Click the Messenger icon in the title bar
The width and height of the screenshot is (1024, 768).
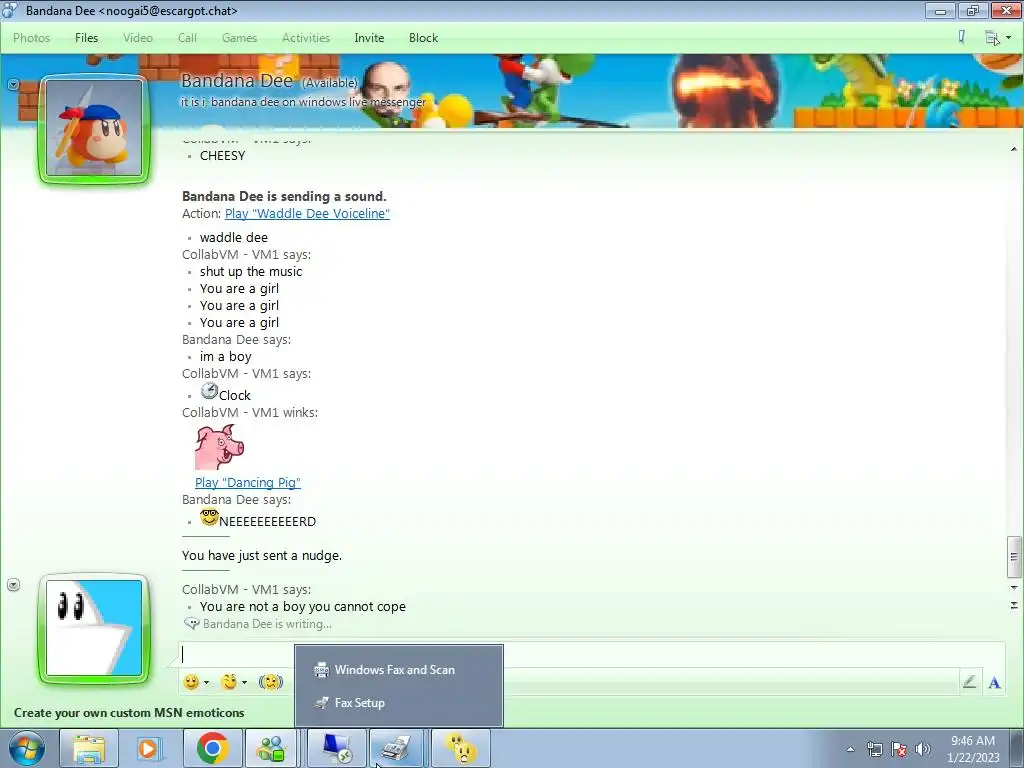tap(10, 10)
